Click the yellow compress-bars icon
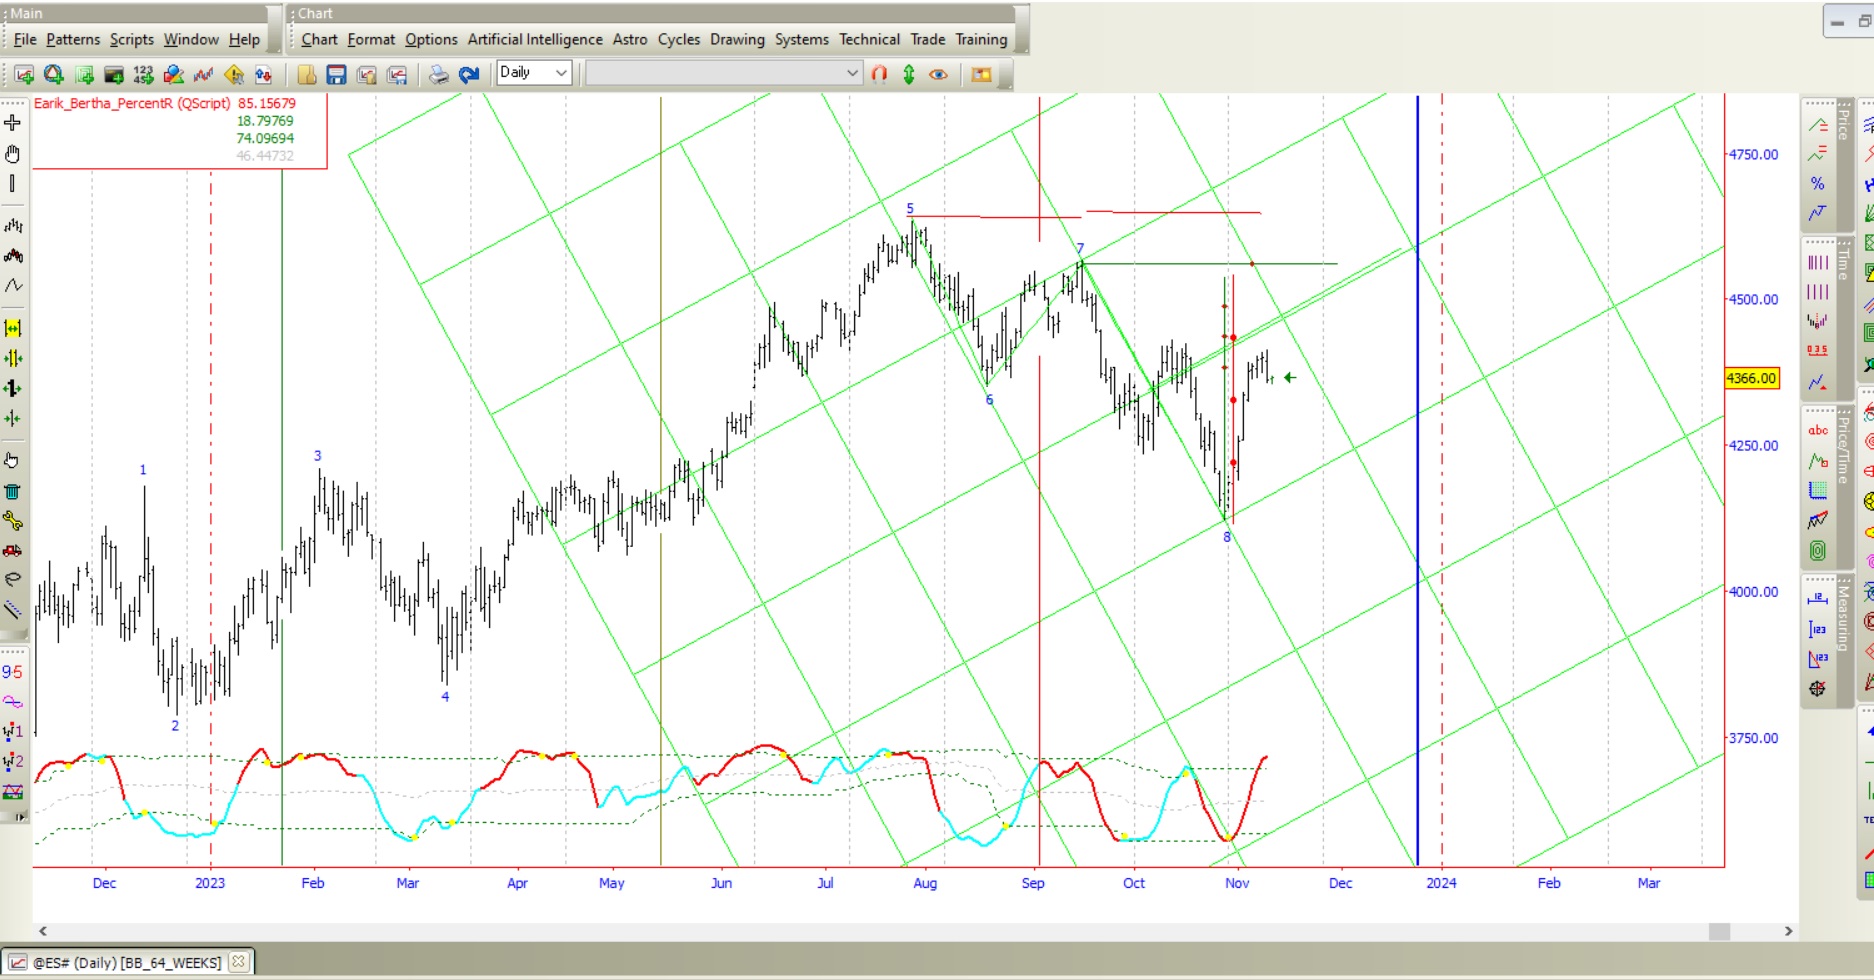The image size is (1874, 980). (x=13, y=329)
